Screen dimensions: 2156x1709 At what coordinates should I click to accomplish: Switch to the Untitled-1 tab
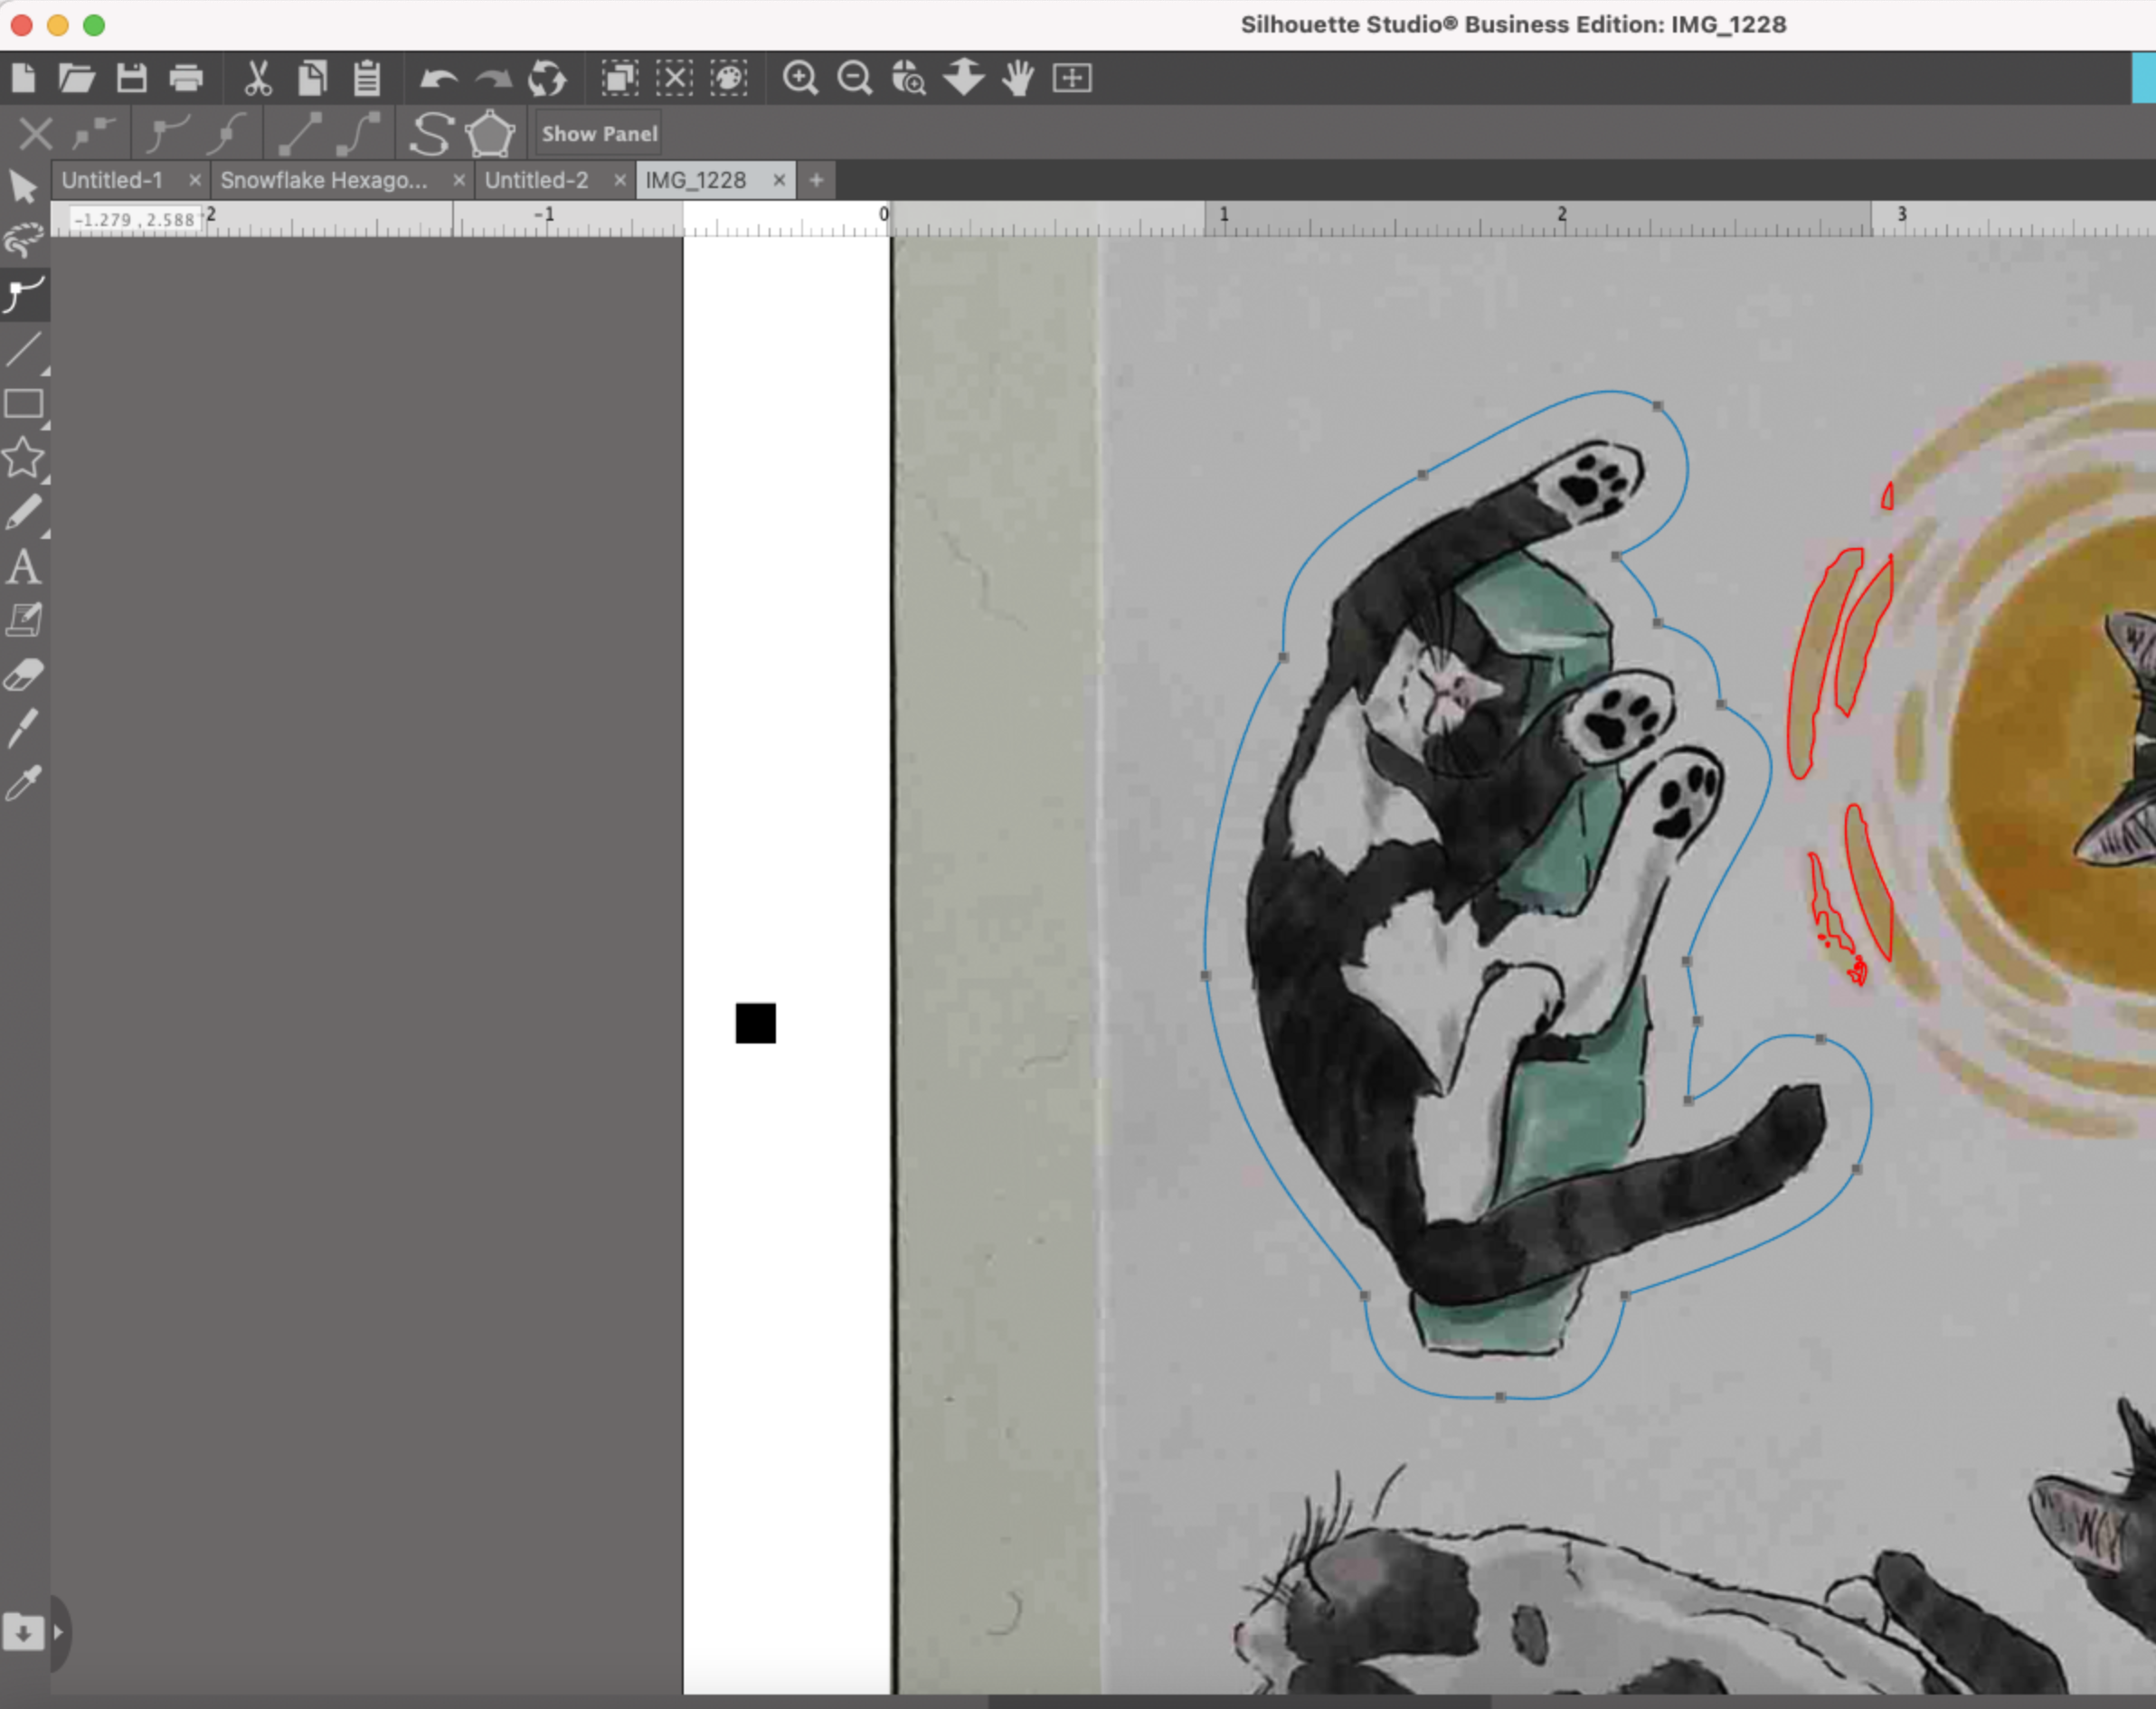click(112, 180)
